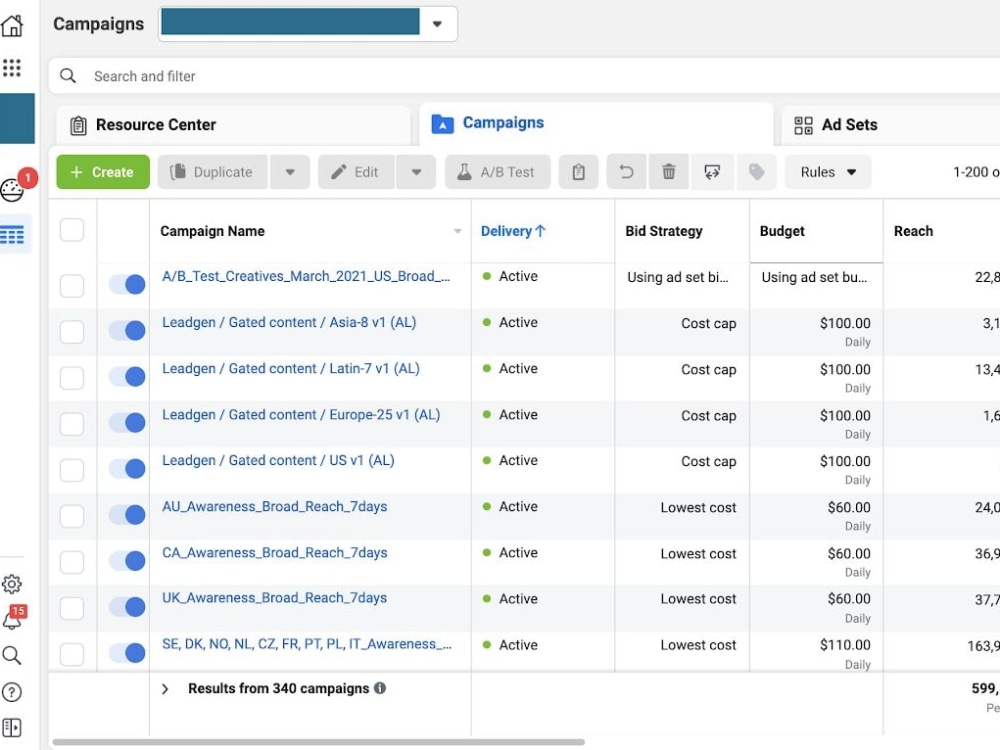Click the tag label toolbar icon
Image resolution: width=1000 pixels, height=750 pixels.
tap(756, 172)
